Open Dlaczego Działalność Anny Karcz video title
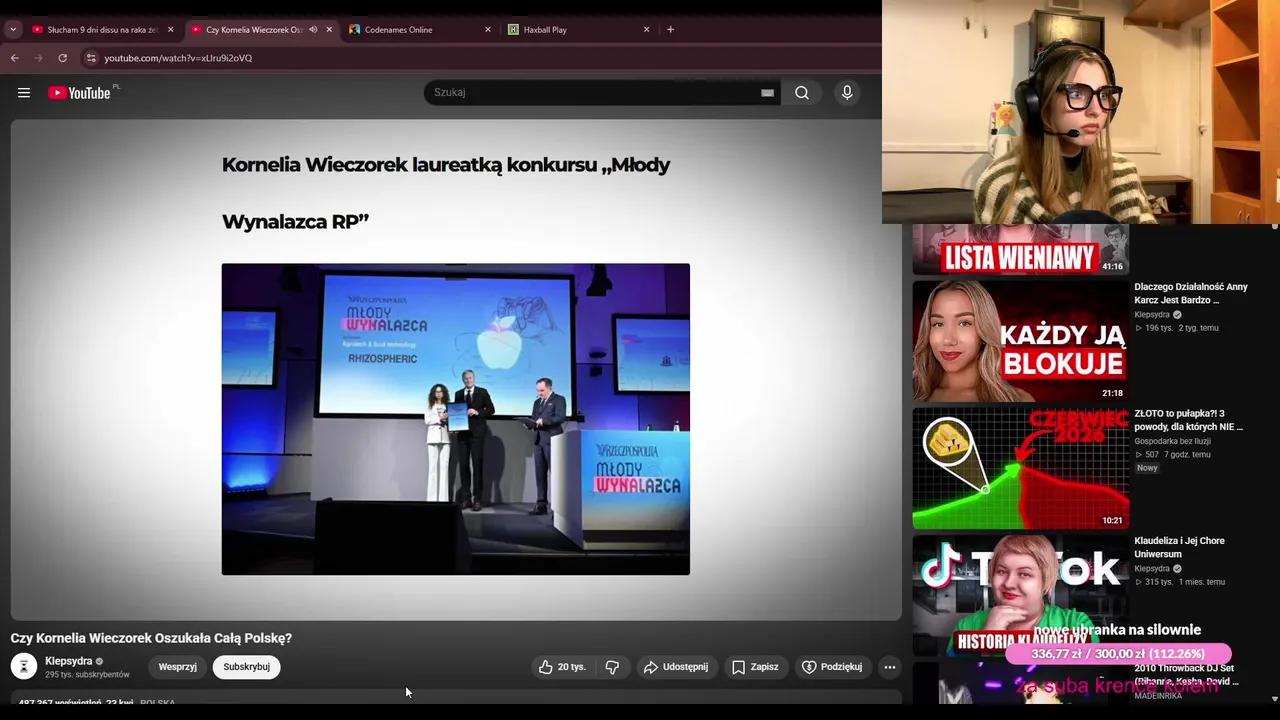 click(x=1190, y=293)
